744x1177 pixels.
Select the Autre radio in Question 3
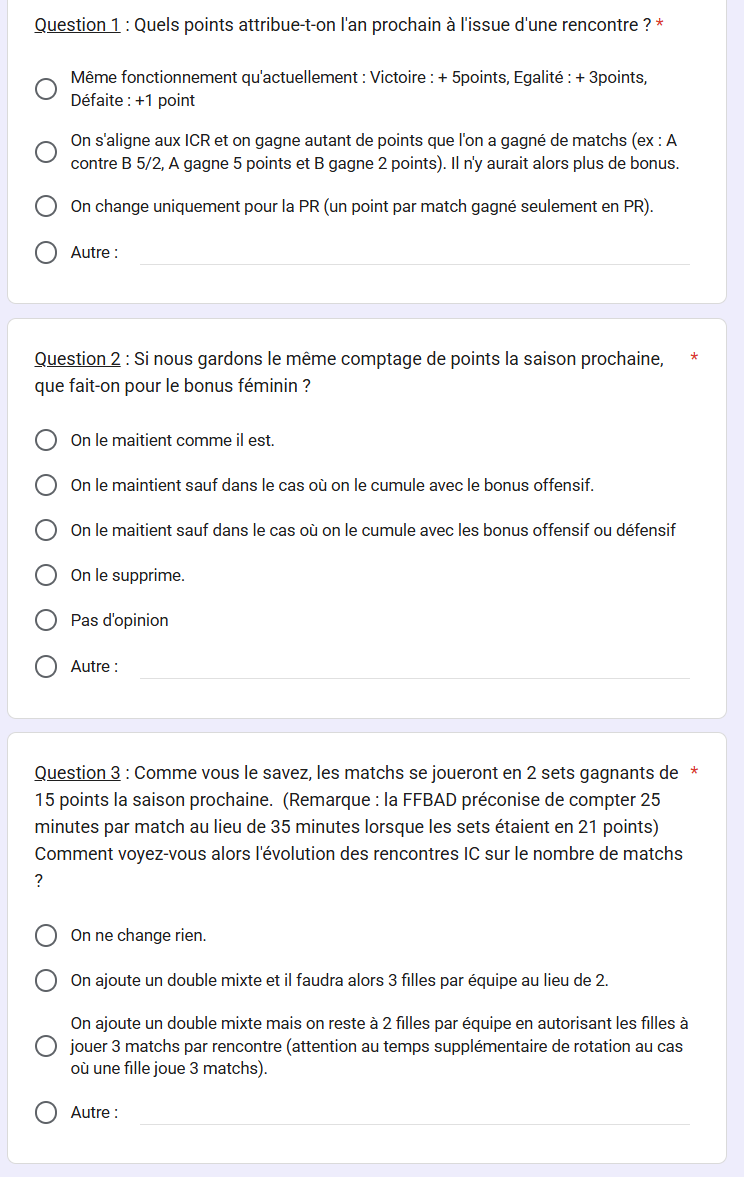(x=46, y=1112)
